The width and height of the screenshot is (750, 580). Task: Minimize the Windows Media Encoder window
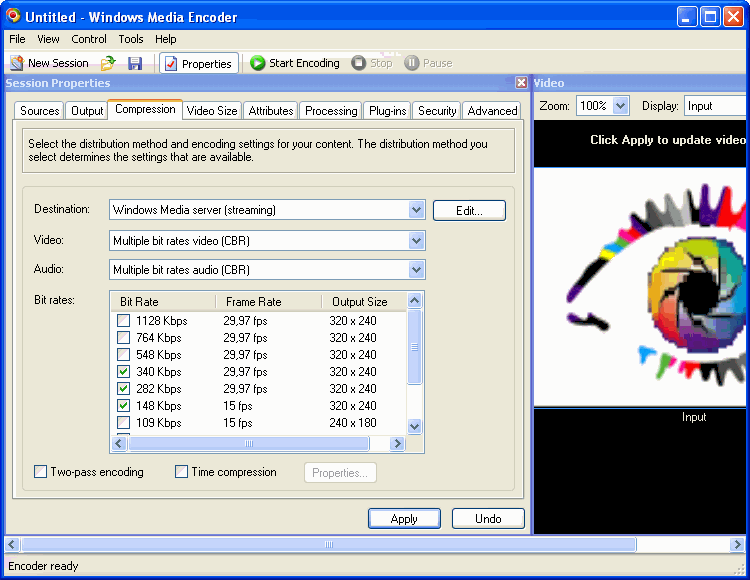coord(687,17)
